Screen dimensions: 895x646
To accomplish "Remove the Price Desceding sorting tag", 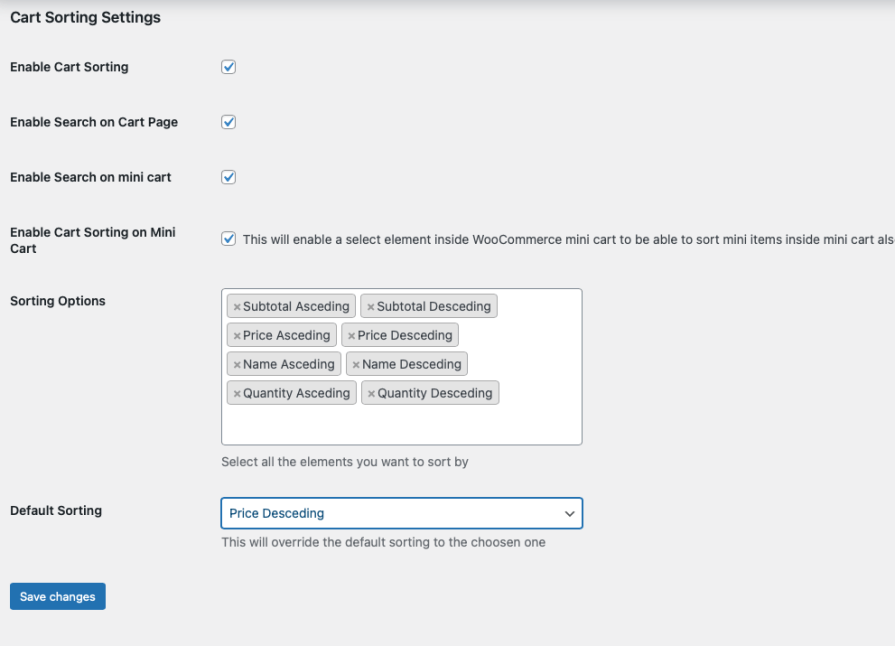I will (351, 335).
